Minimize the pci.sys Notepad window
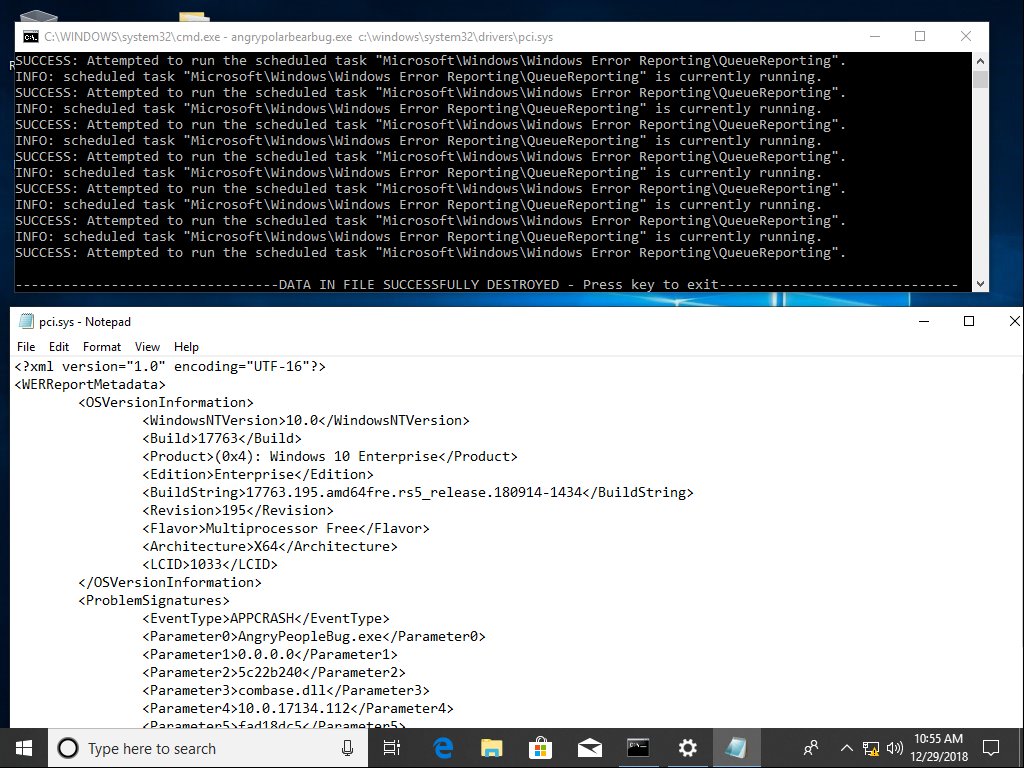Viewport: 1024px width, 768px height. click(923, 321)
